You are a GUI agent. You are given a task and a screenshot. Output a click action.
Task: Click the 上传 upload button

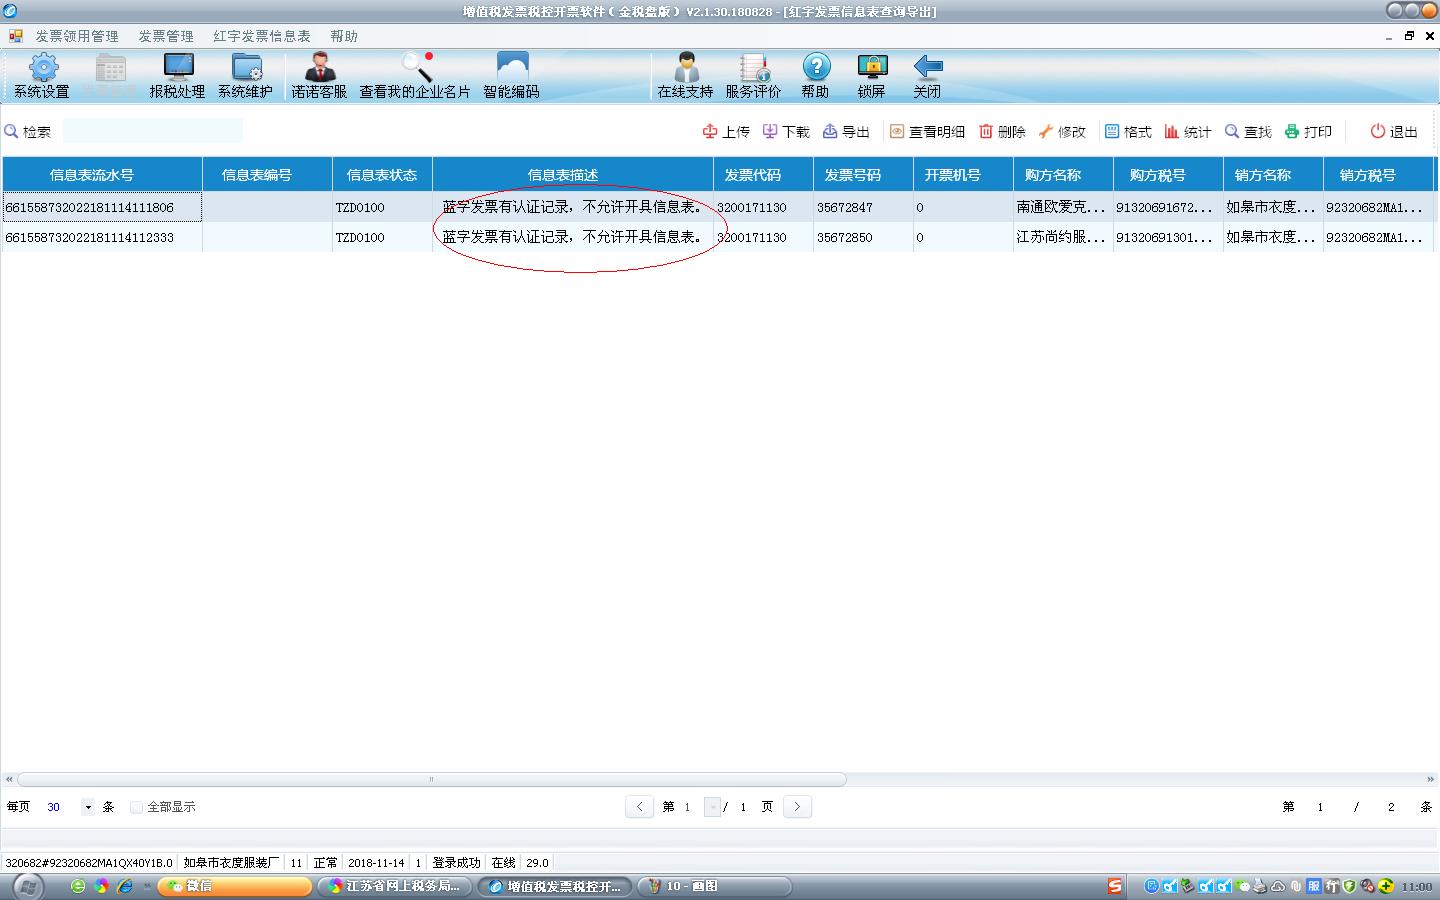tap(726, 132)
